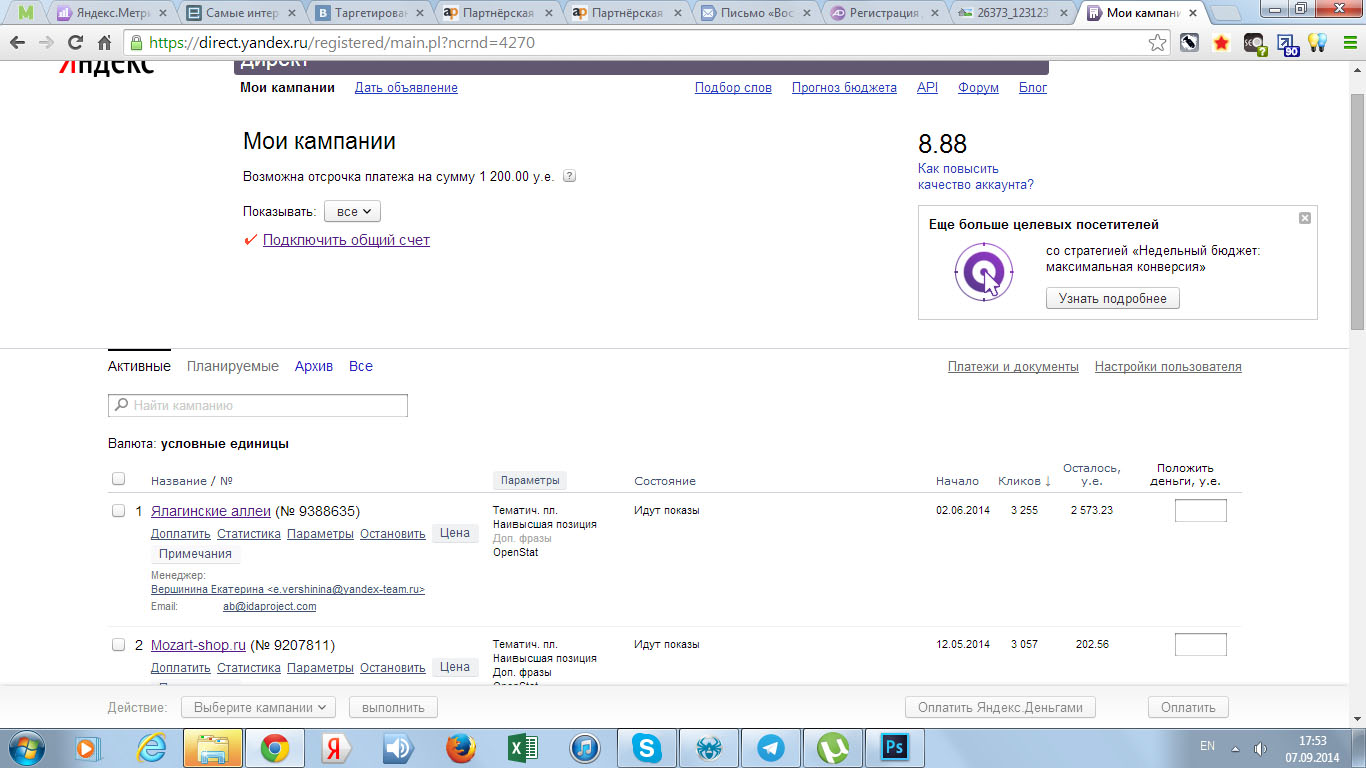Click the question mark hint near 1 200.00 у.е.
The width and height of the screenshot is (1366, 768).
[569, 176]
